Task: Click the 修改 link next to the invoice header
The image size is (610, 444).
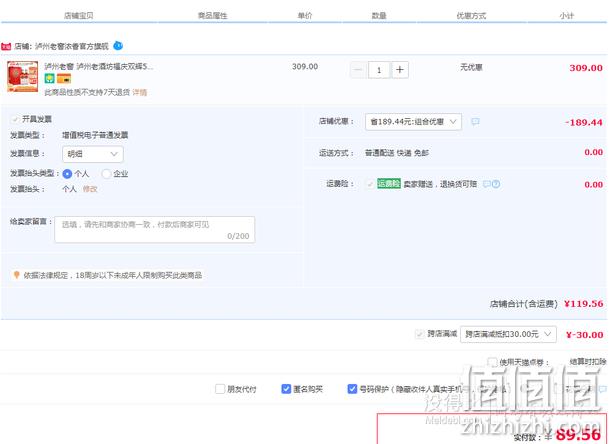Action: click(x=90, y=189)
